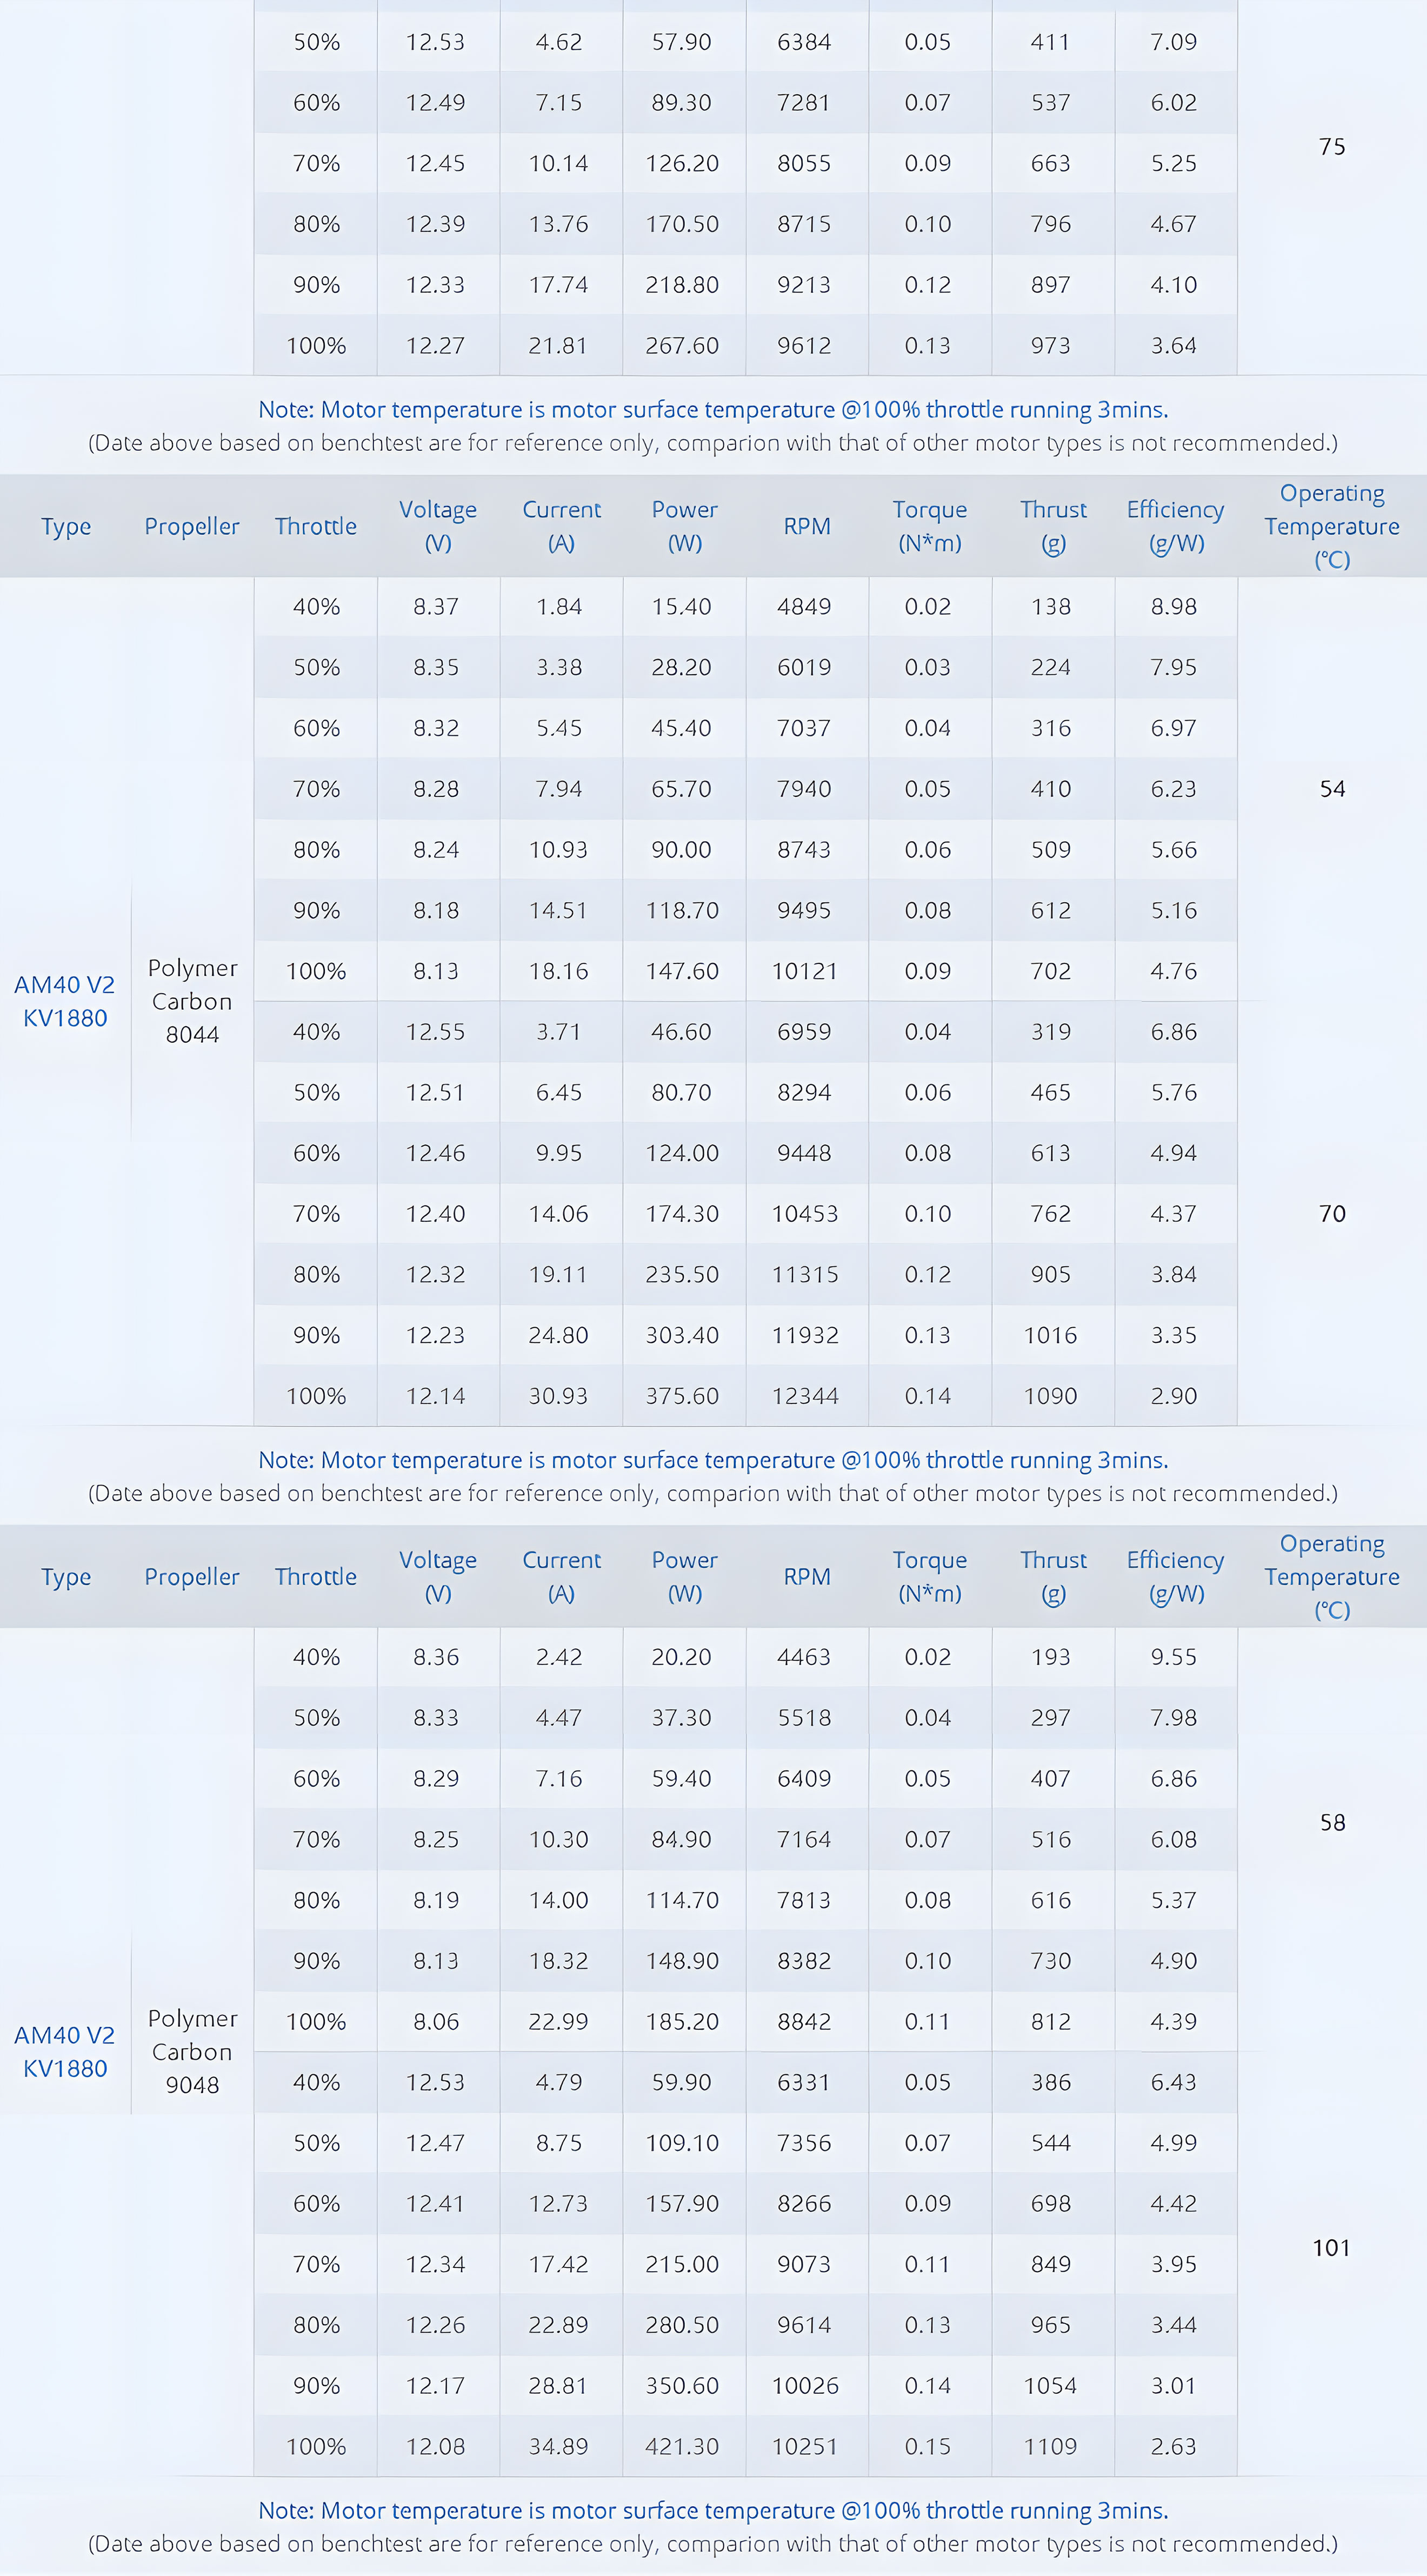
Task: Select the 1109 thrust value
Action: (x=1050, y=2446)
